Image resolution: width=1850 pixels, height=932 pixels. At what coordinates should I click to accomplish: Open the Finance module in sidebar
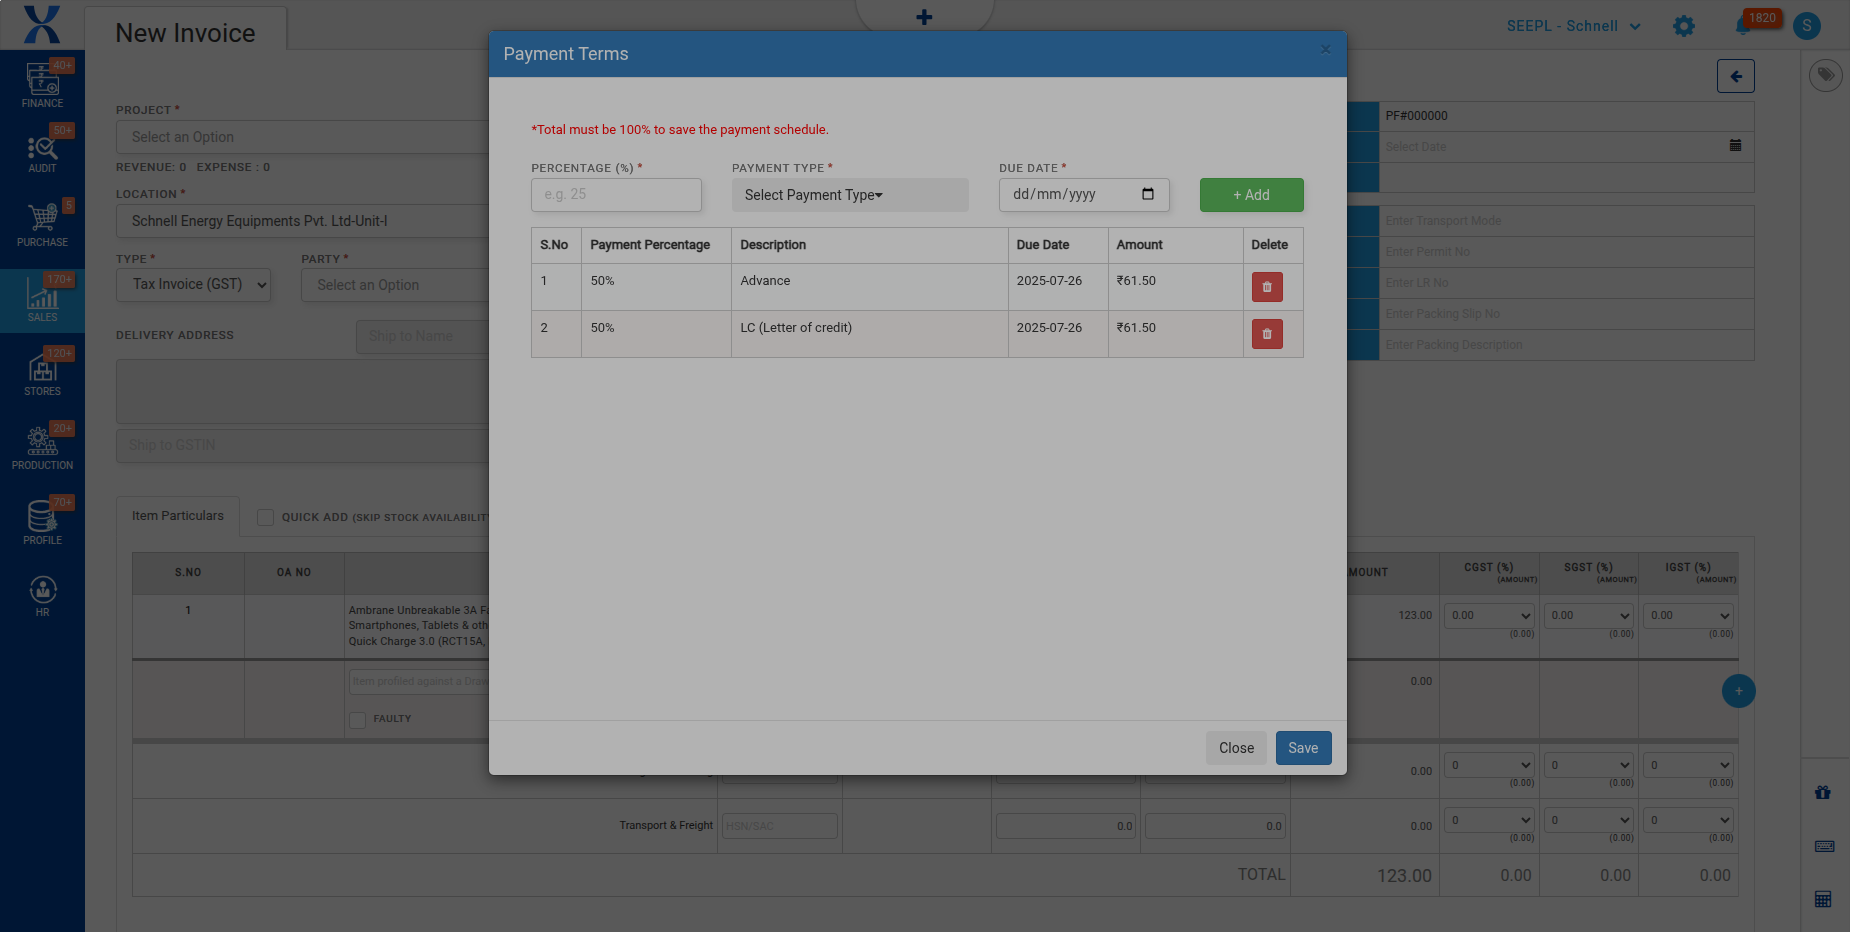point(42,85)
